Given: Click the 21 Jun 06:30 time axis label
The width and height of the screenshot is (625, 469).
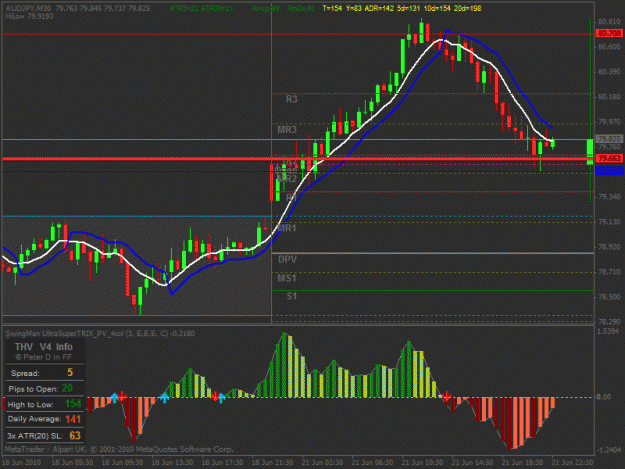Looking at the screenshot, I should (x=372, y=463).
